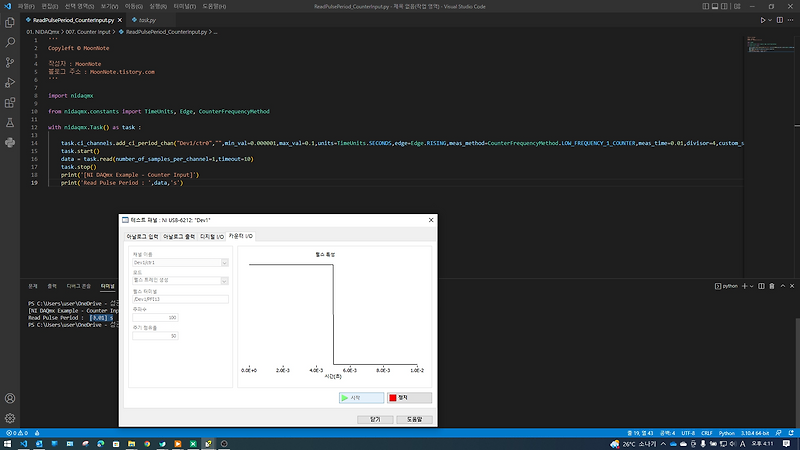Select 디지털 I/O tab in test panel
Screen dimensions: 800x450
point(212,236)
